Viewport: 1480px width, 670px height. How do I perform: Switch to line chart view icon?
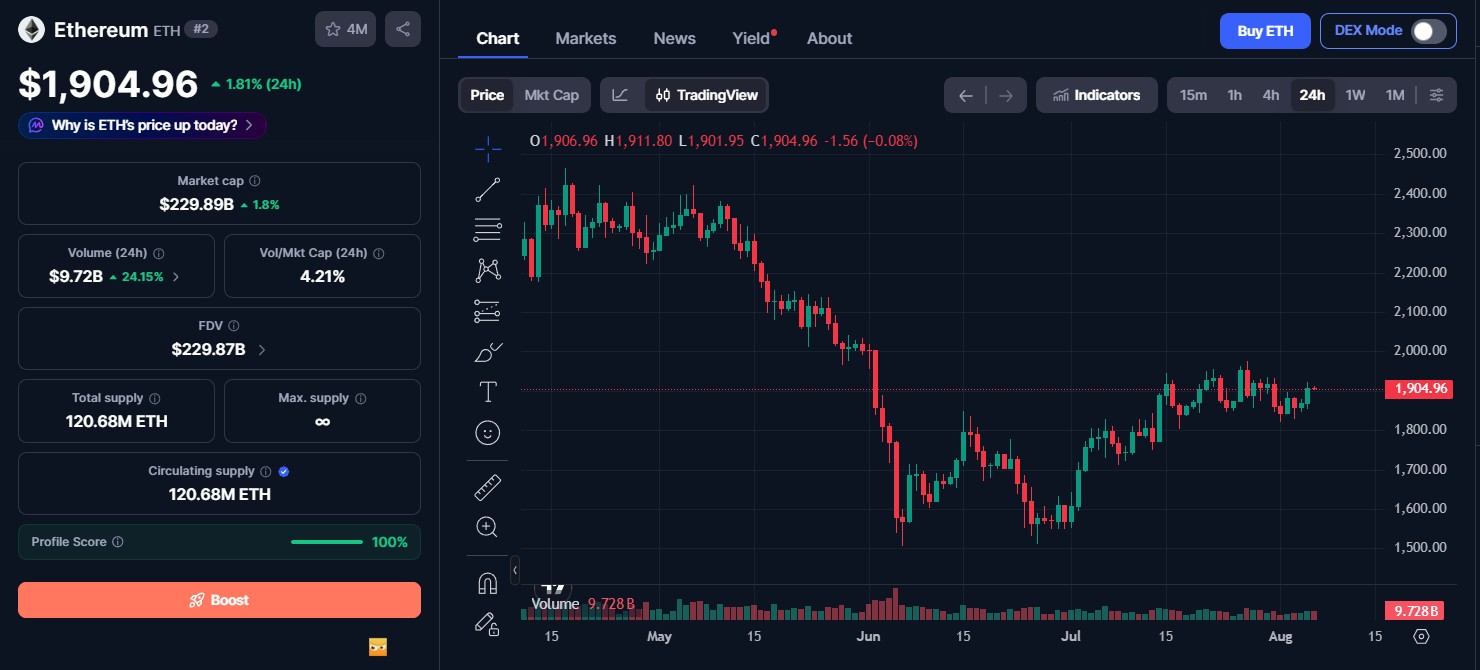(x=621, y=95)
